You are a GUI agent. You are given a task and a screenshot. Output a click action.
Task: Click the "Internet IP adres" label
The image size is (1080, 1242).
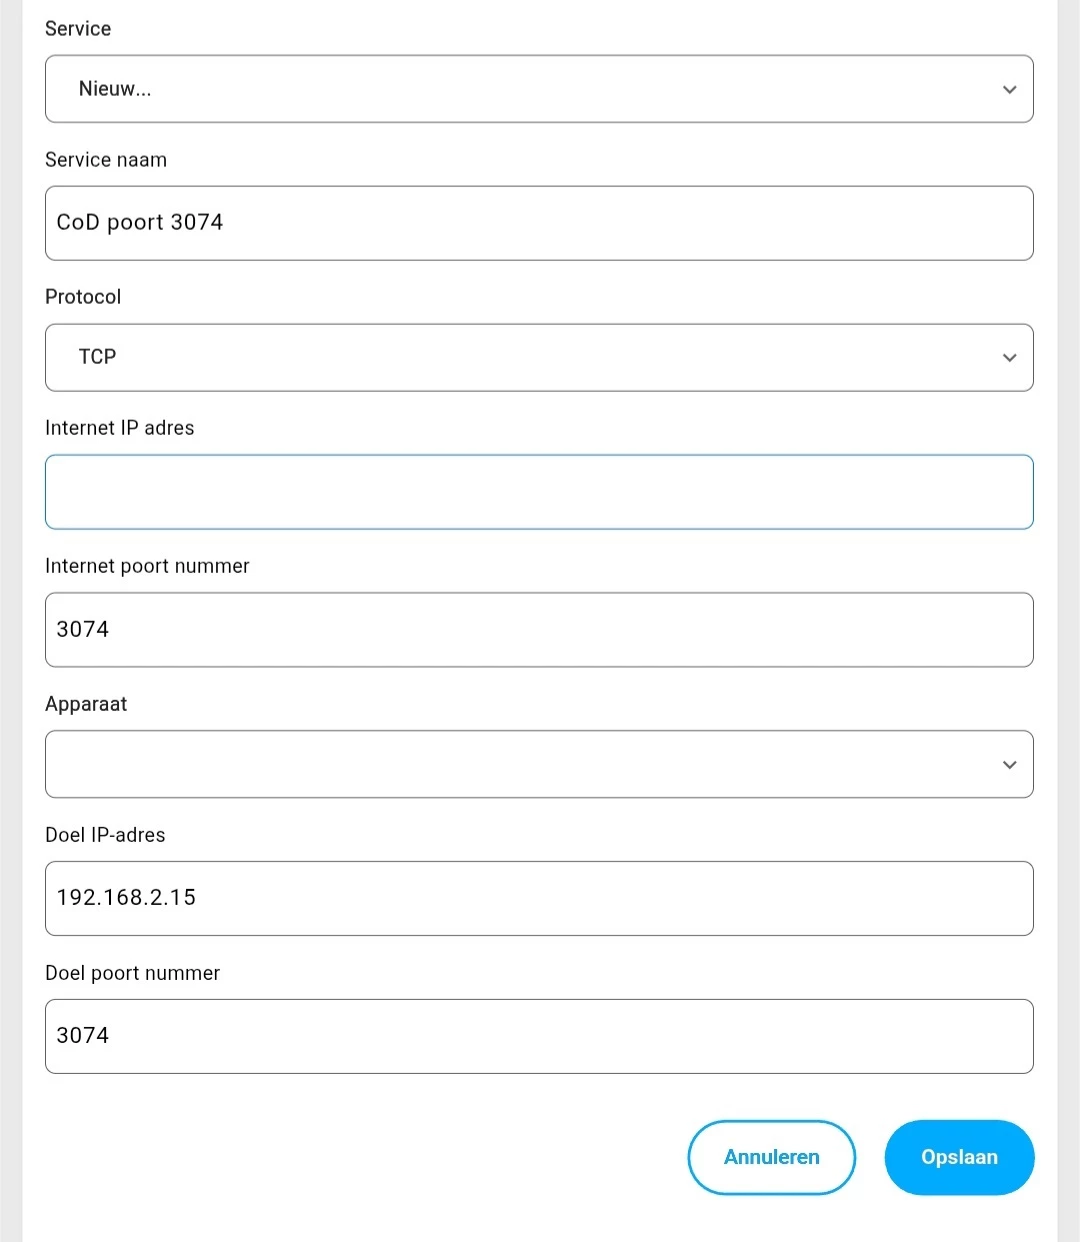[120, 428]
